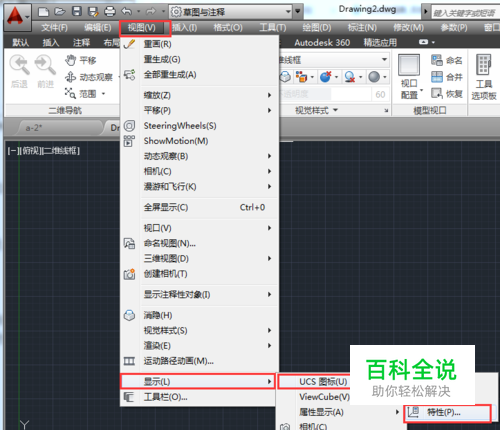This screenshot has height=430, width=500.
Task: Click the blue sphere with red X icon
Action: (x=325, y=77)
